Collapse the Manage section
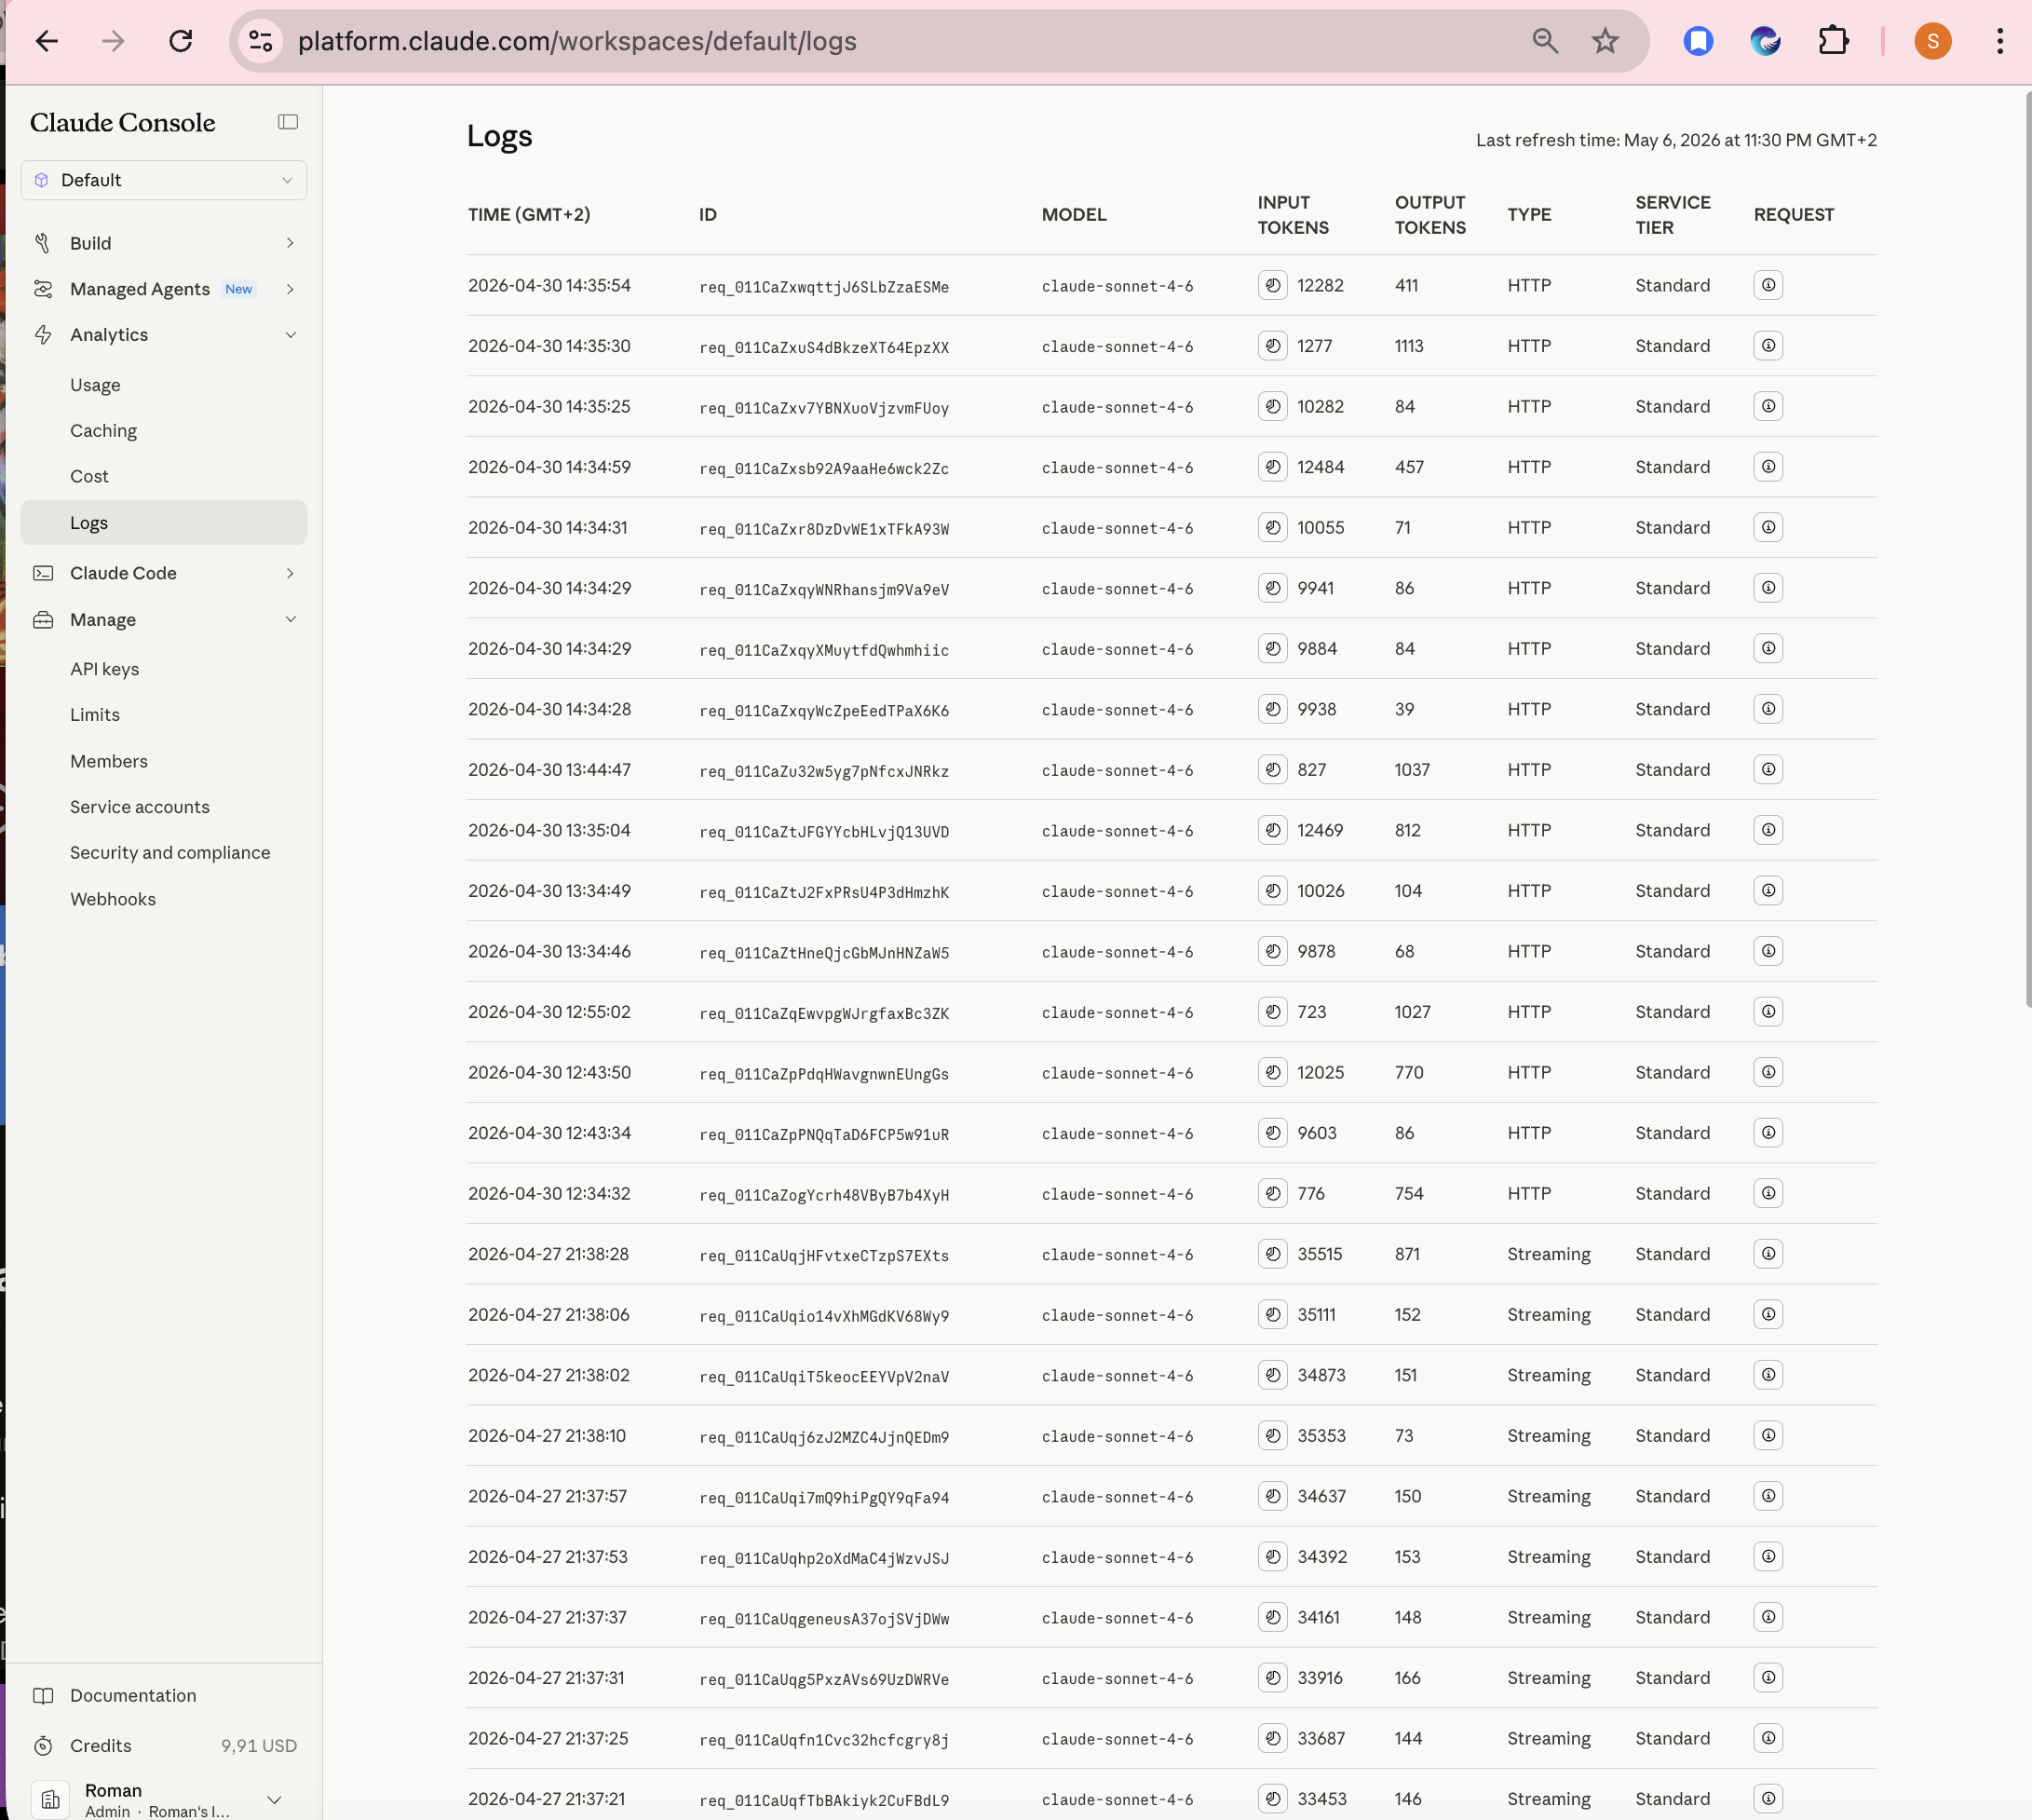 click(x=163, y=620)
